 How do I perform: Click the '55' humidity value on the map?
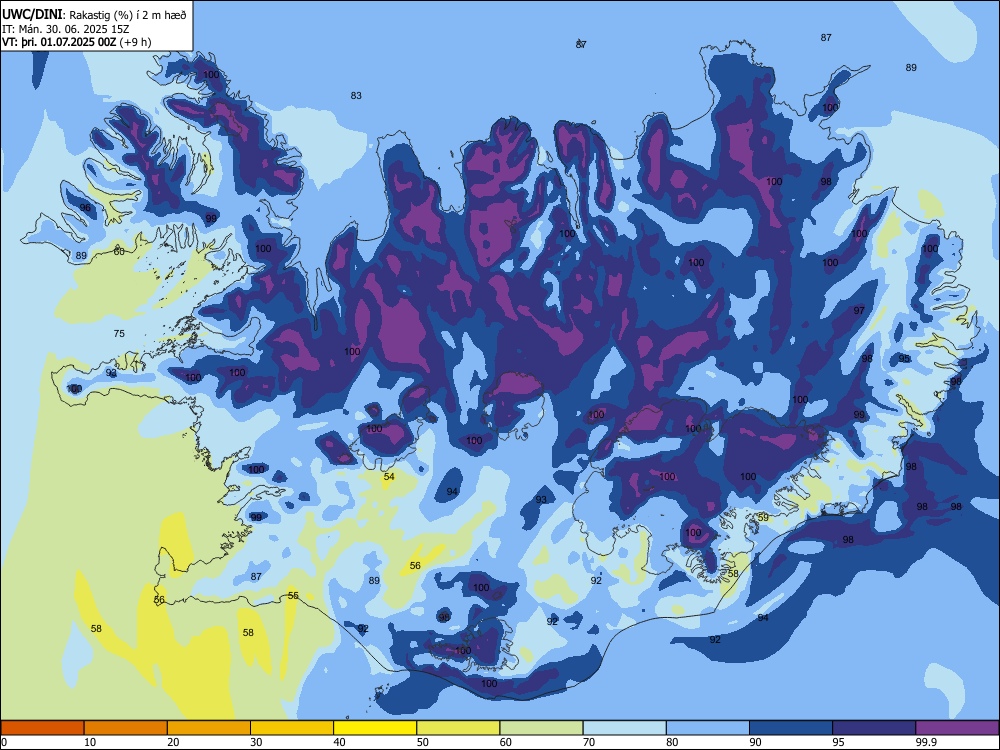pyautogui.click(x=293, y=596)
